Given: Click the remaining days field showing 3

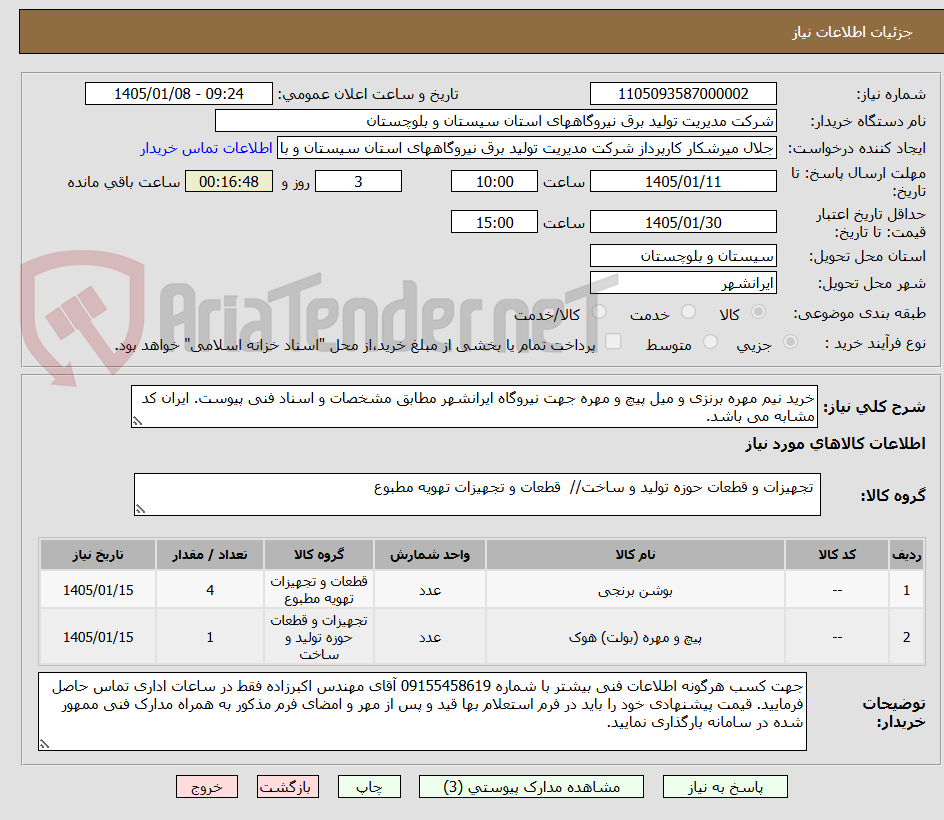Looking at the screenshot, I should coord(358,181).
